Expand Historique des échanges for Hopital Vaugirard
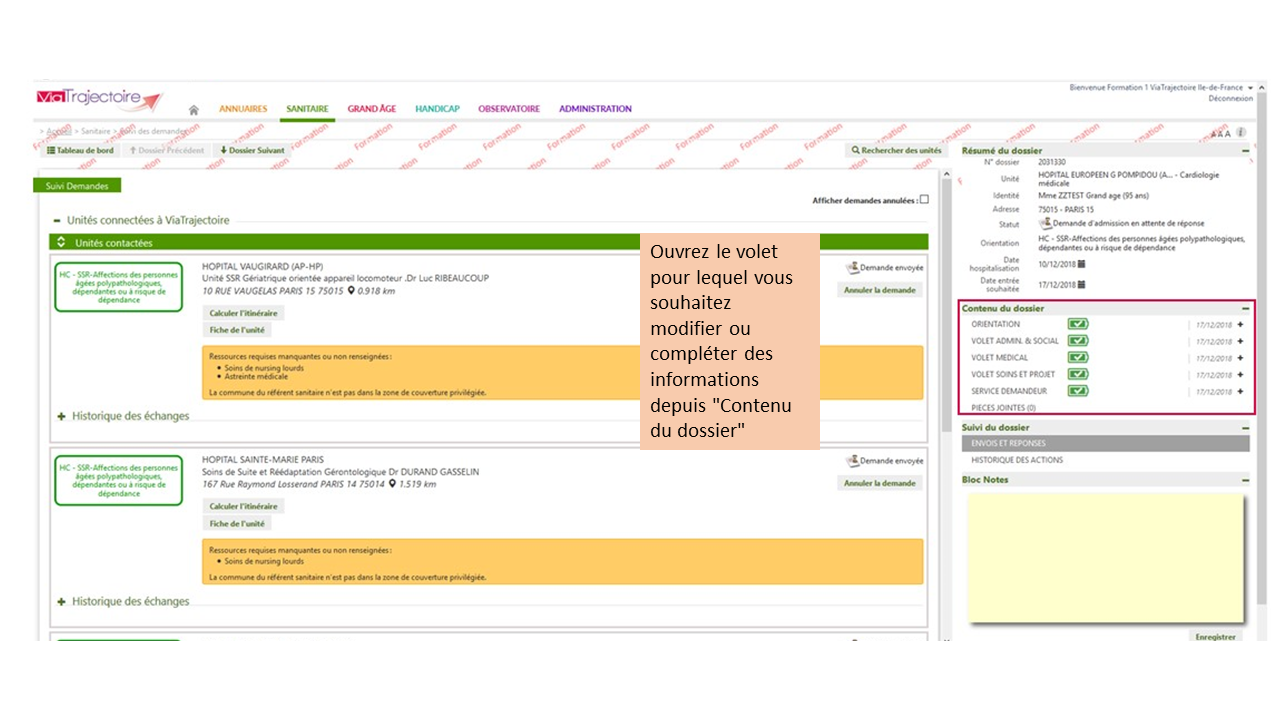1280x720 pixels. coord(62,416)
